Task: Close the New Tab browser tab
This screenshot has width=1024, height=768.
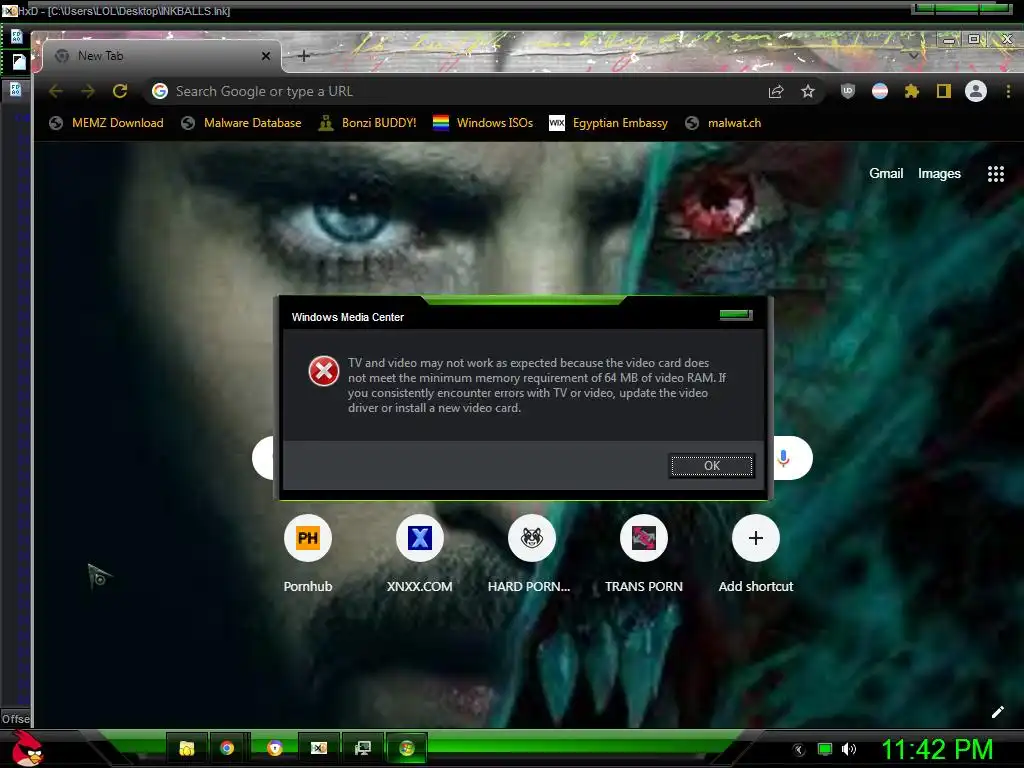Action: [x=266, y=56]
